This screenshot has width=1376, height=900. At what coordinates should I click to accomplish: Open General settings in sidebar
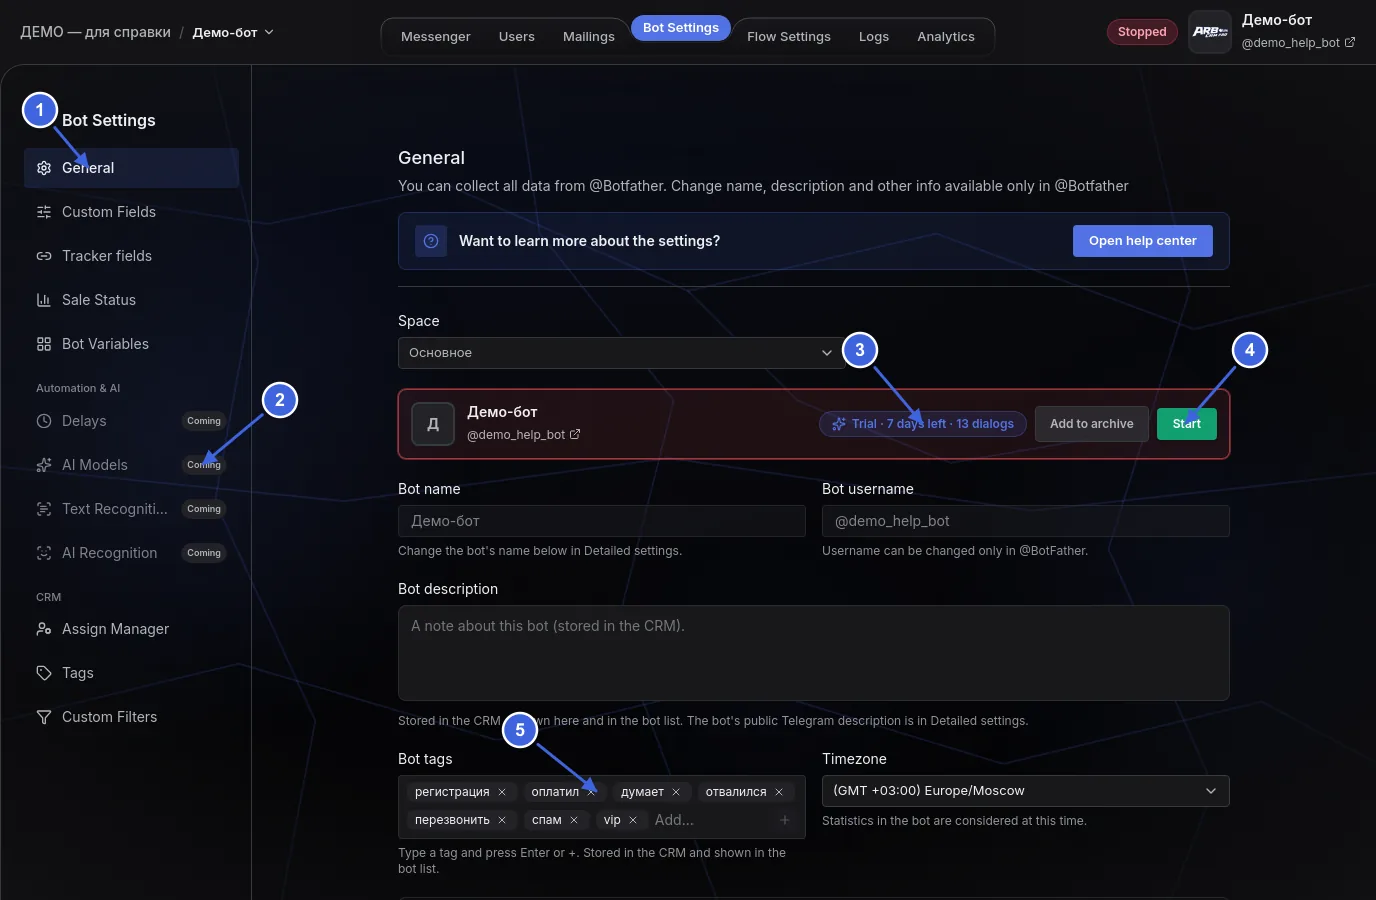(131, 168)
